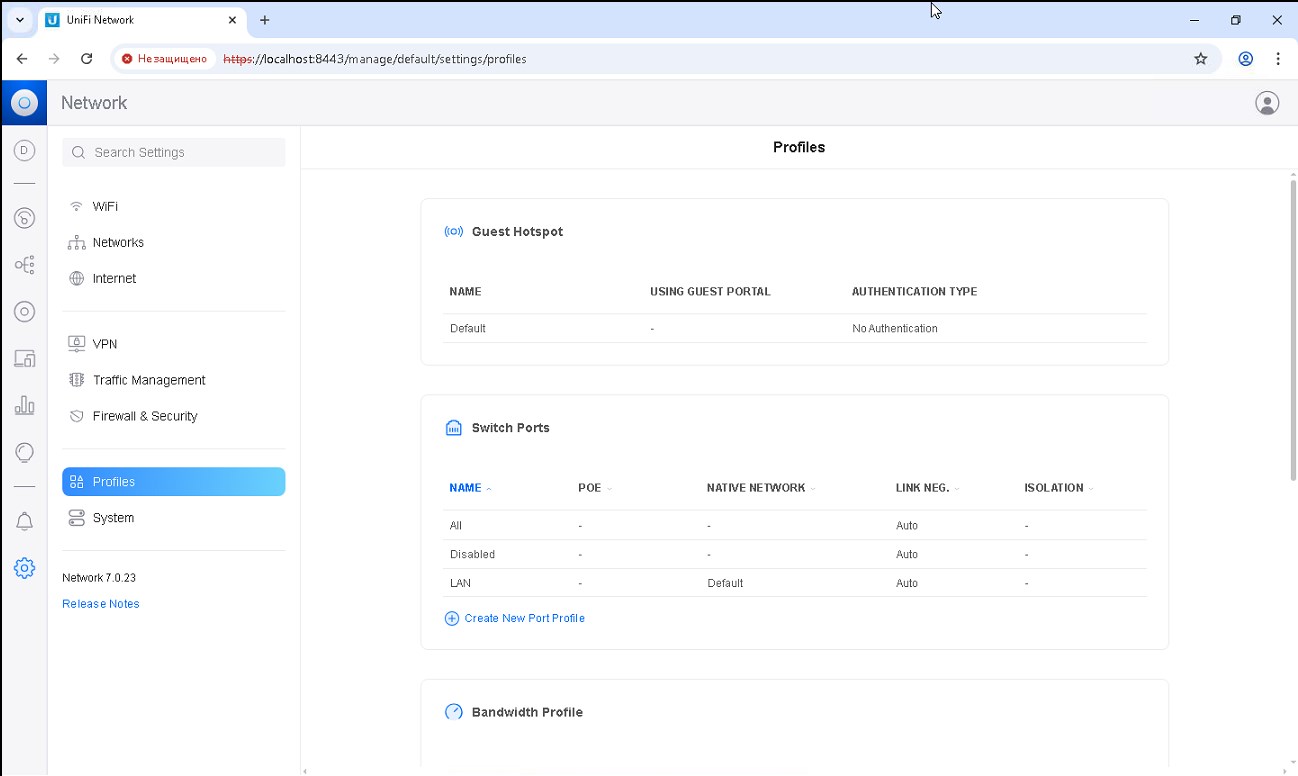
Task: Click the Guest Hotspot section icon
Action: point(454,231)
